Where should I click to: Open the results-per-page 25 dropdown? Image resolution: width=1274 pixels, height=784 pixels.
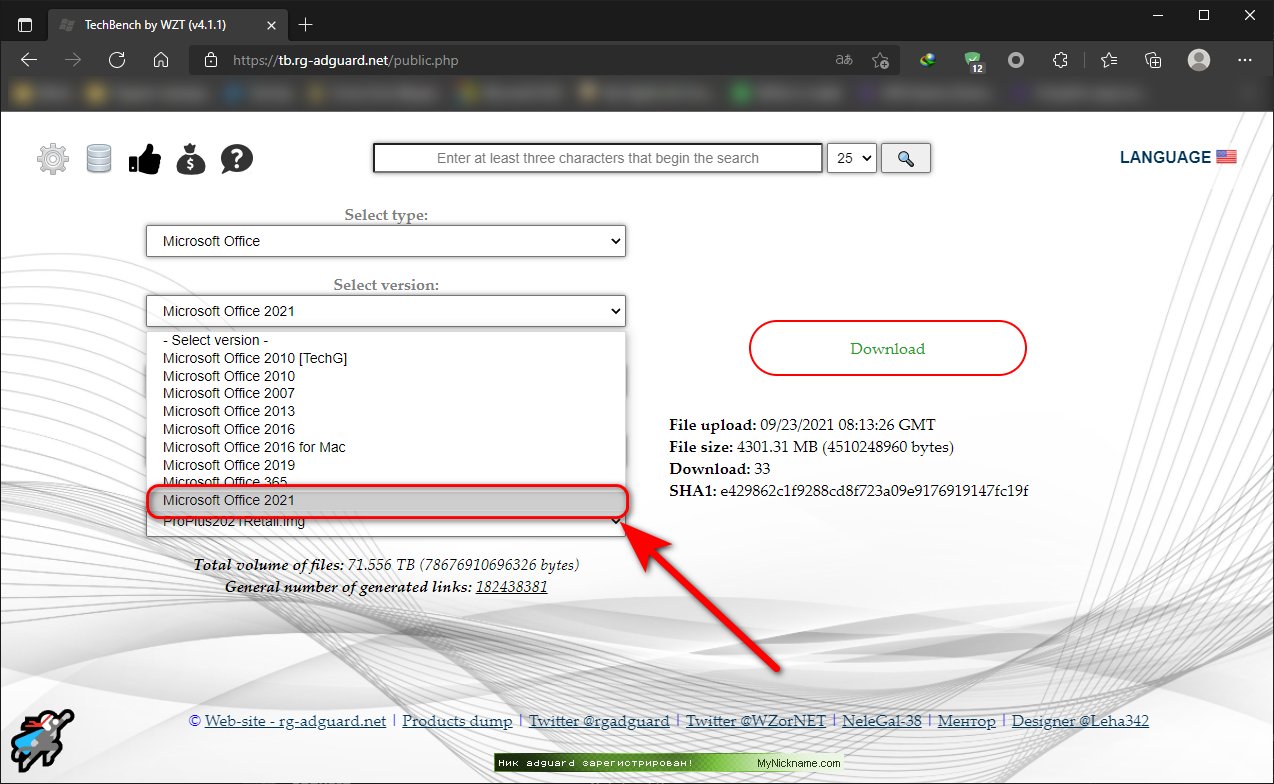[852, 158]
